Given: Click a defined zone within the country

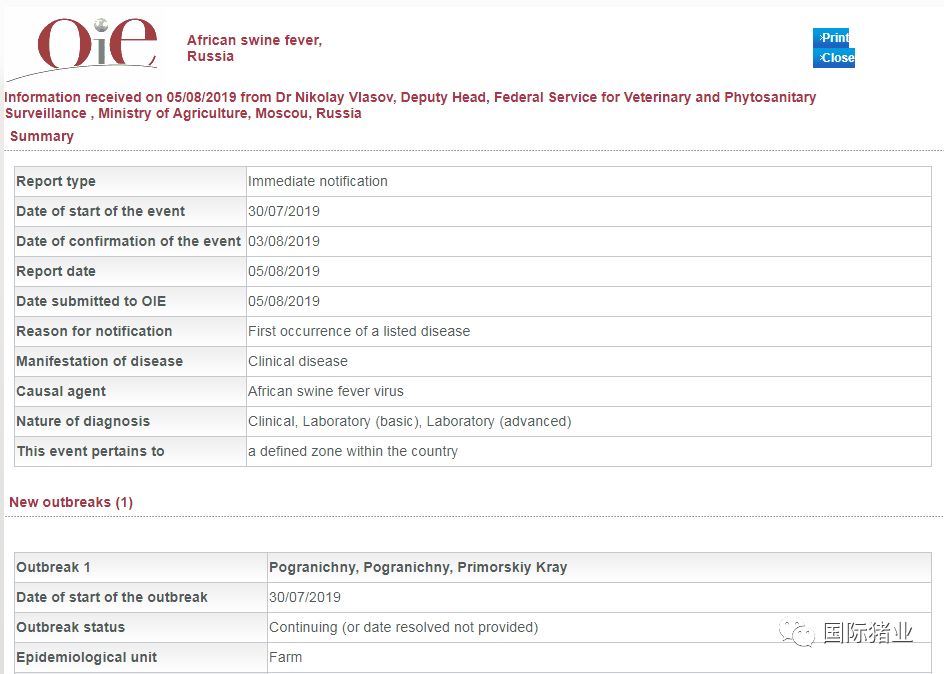Looking at the screenshot, I should pos(353,451).
